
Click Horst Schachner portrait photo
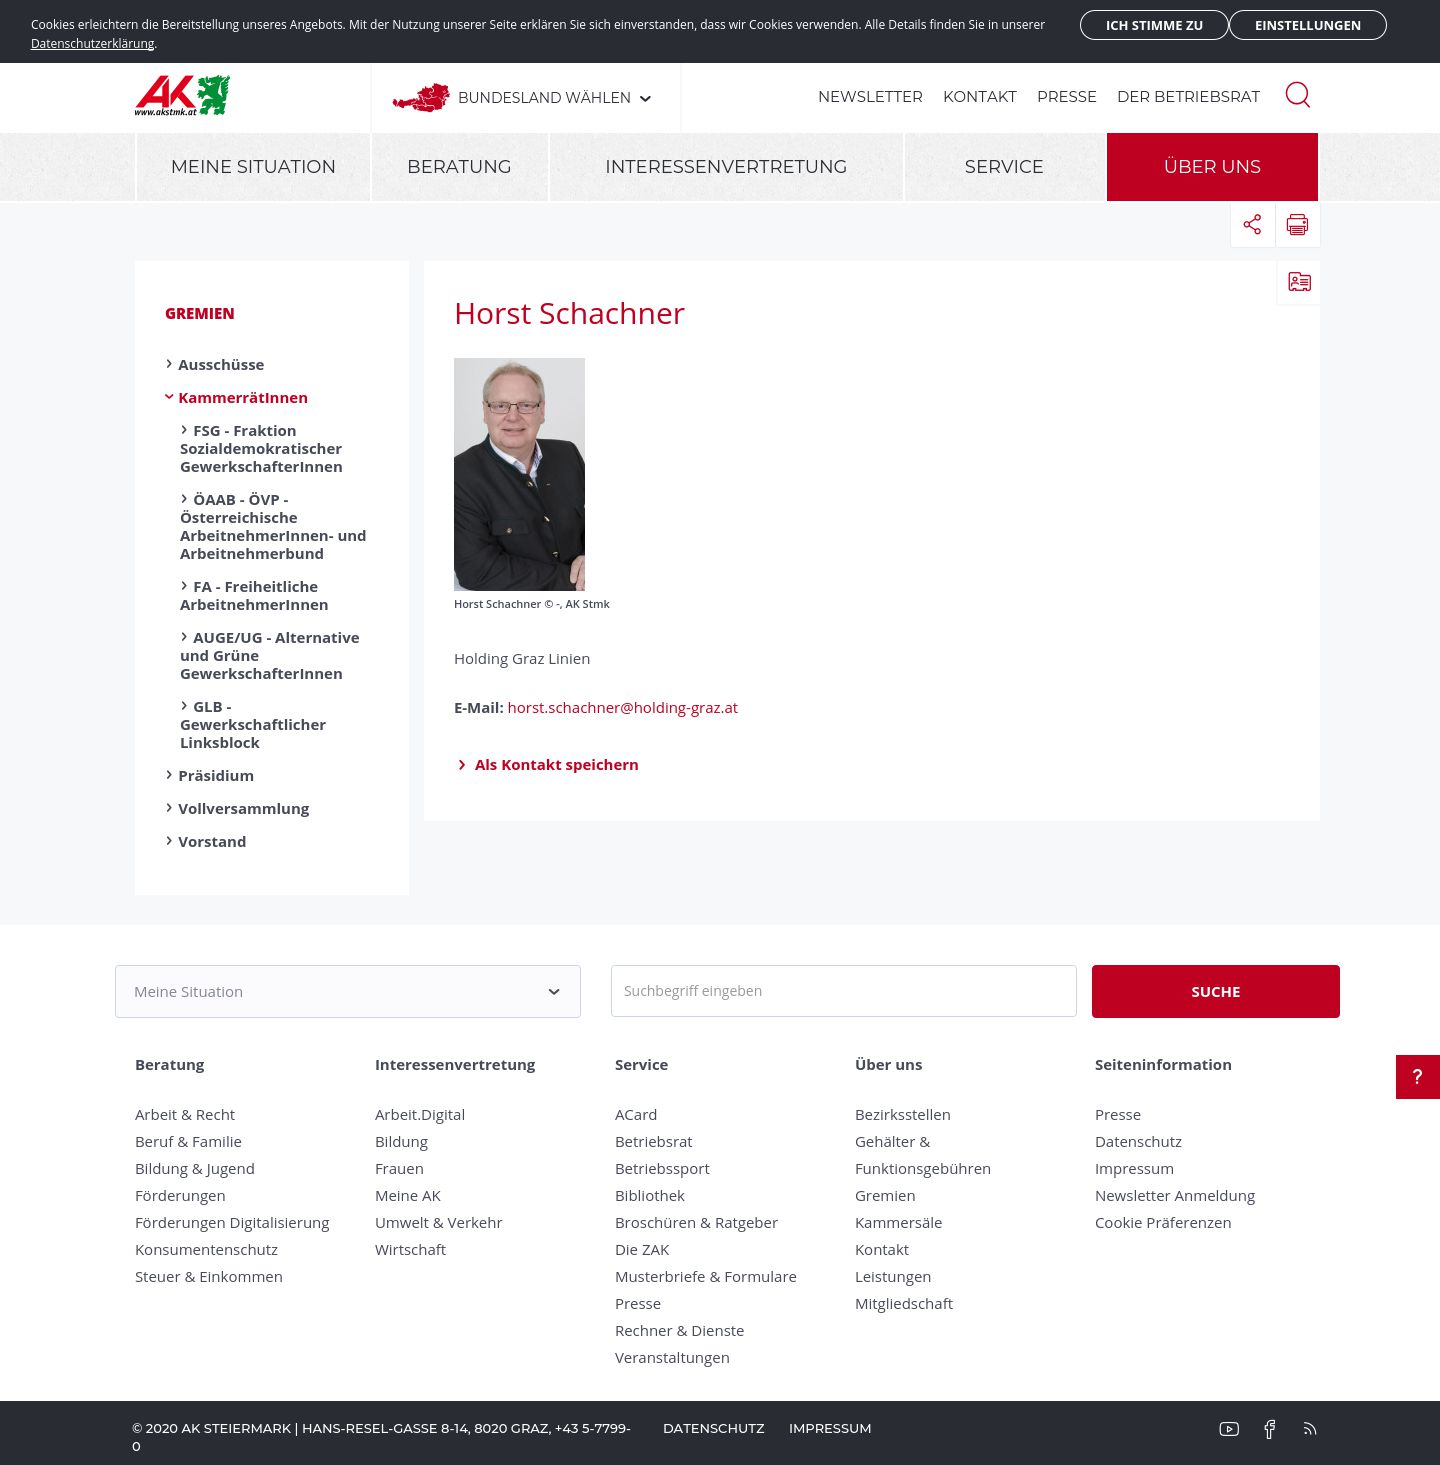point(519,474)
